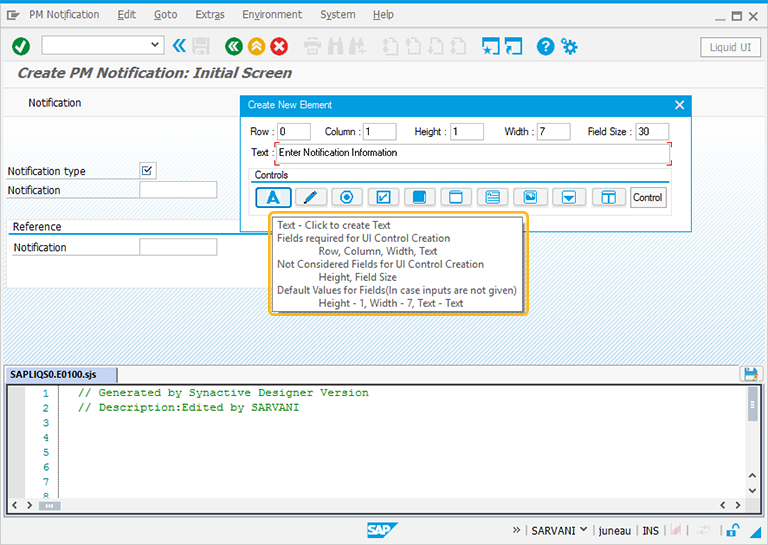The height and width of the screenshot is (545, 768).
Task: Click the Width field in dialog
Action: [554, 132]
